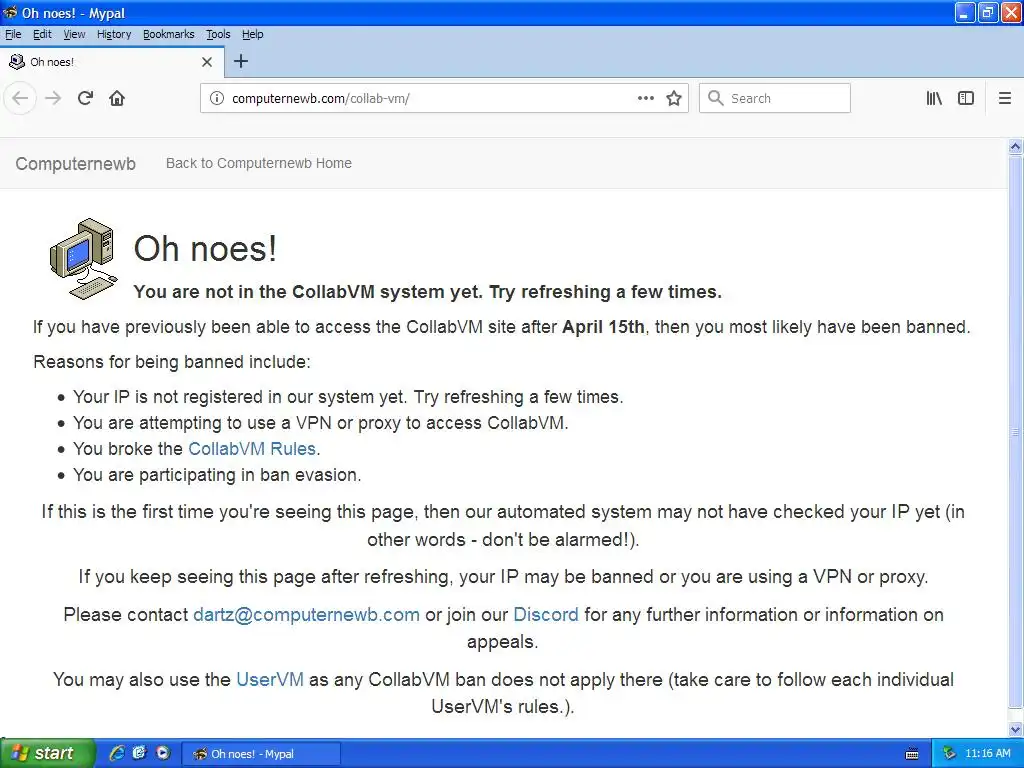The width and height of the screenshot is (1024, 768).
Task: Go forward using the forward arrow button
Action: [x=53, y=99]
